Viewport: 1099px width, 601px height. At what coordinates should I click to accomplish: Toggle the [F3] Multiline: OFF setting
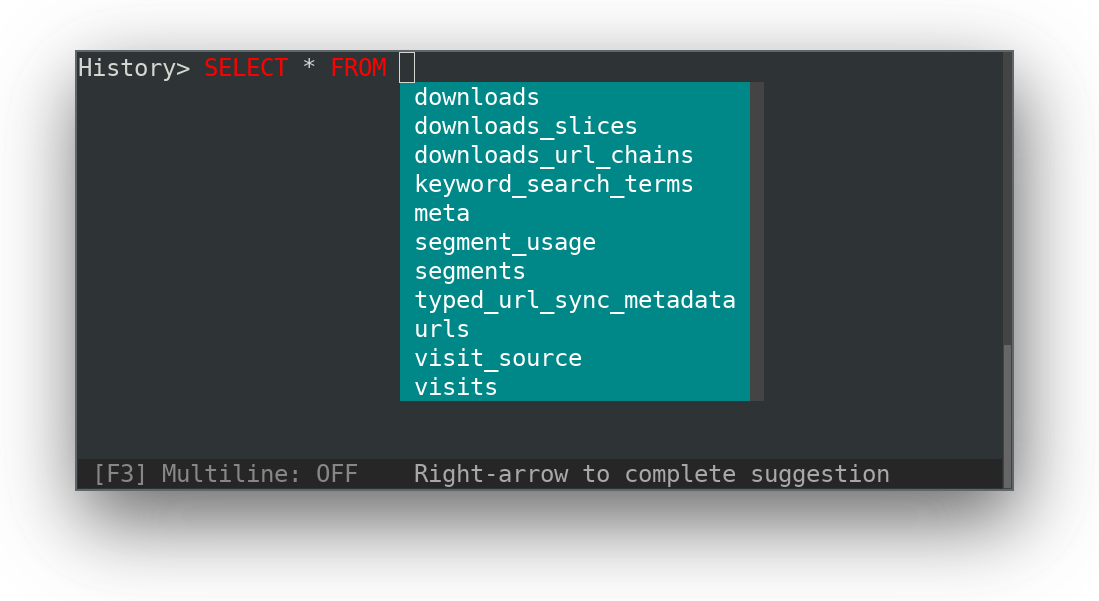[225, 474]
